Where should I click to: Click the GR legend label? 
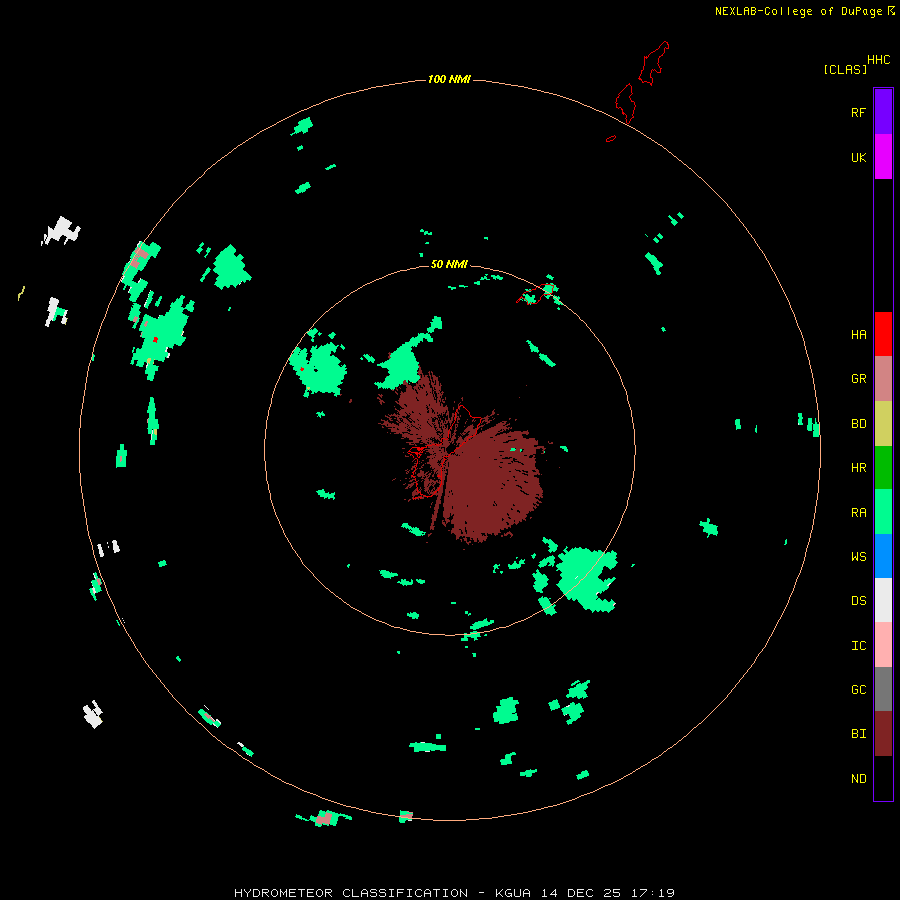[x=858, y=379]
